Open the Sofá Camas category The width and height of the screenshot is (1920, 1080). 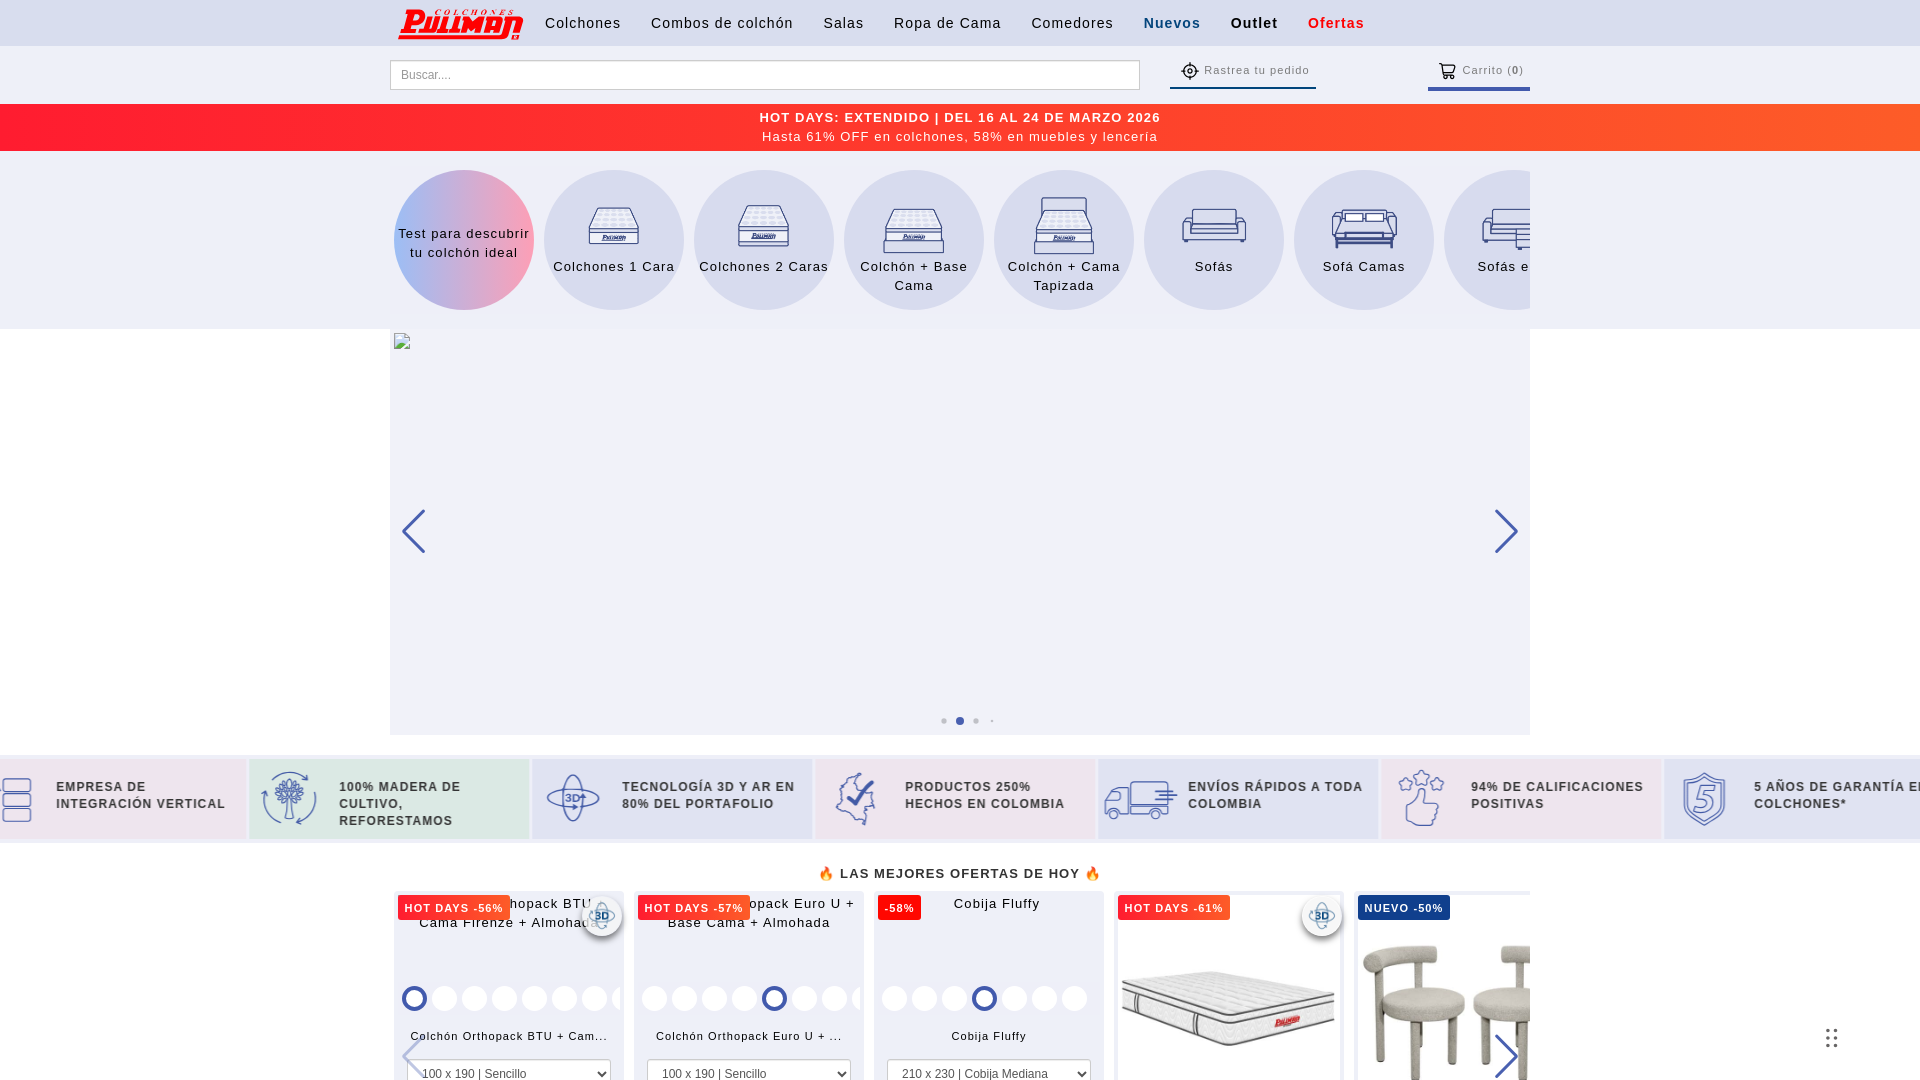pyautogui.click(x=1364, y=240)
